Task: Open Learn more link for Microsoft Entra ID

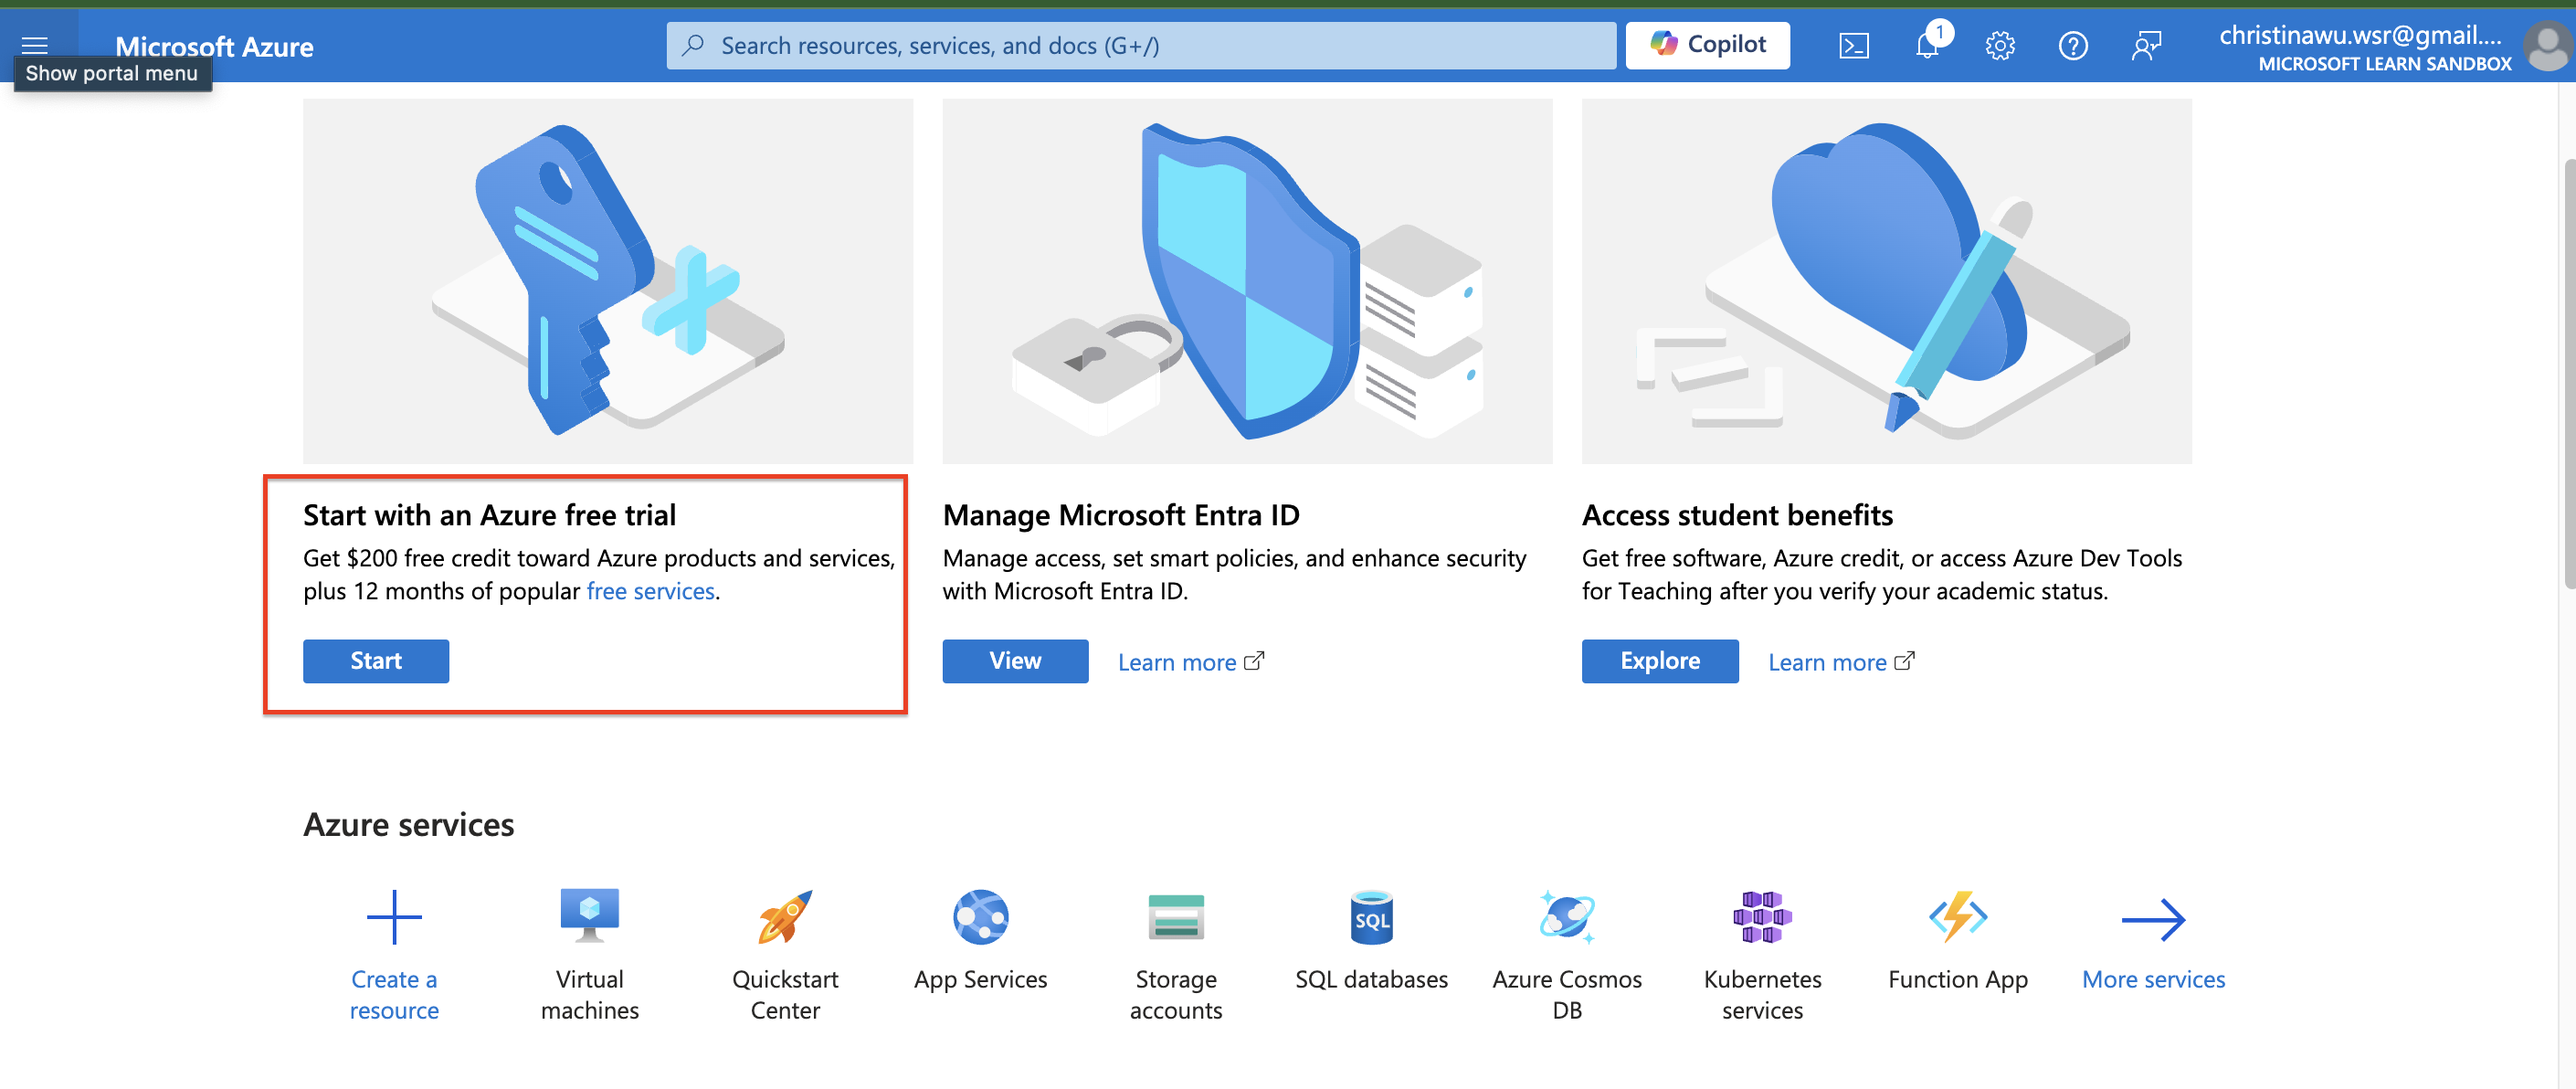Action: click(1190, 662)
